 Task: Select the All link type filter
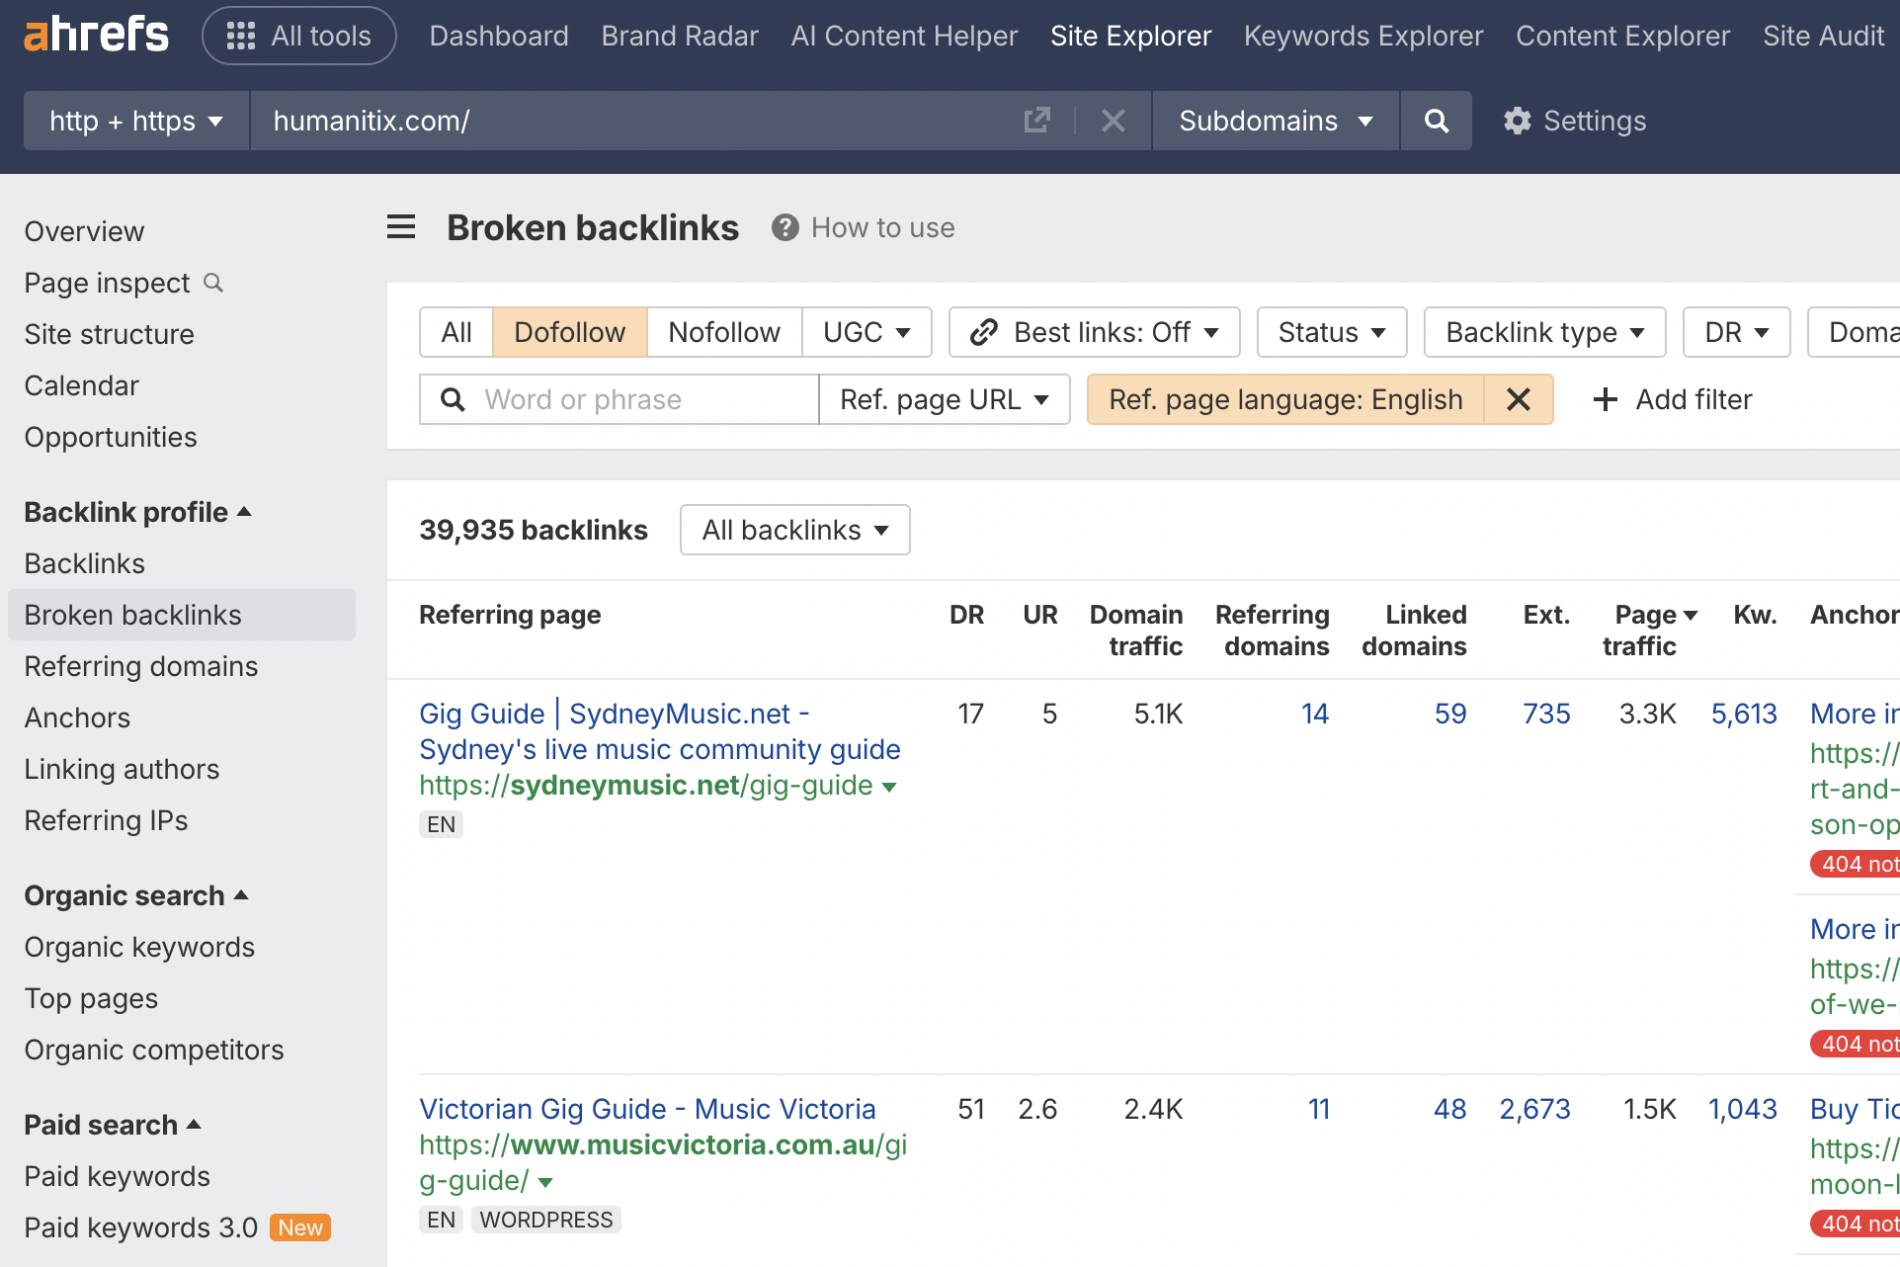coord(456,332)
